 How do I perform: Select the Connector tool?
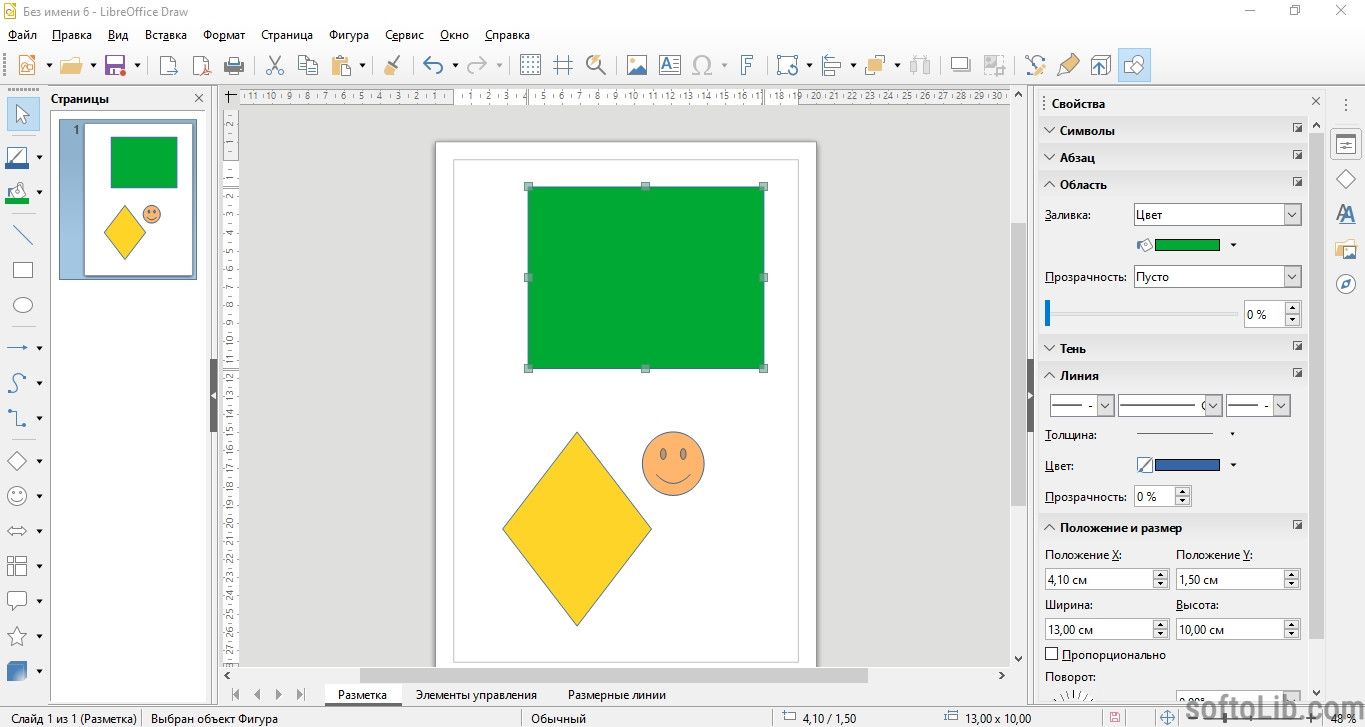[x=18, y=418]
